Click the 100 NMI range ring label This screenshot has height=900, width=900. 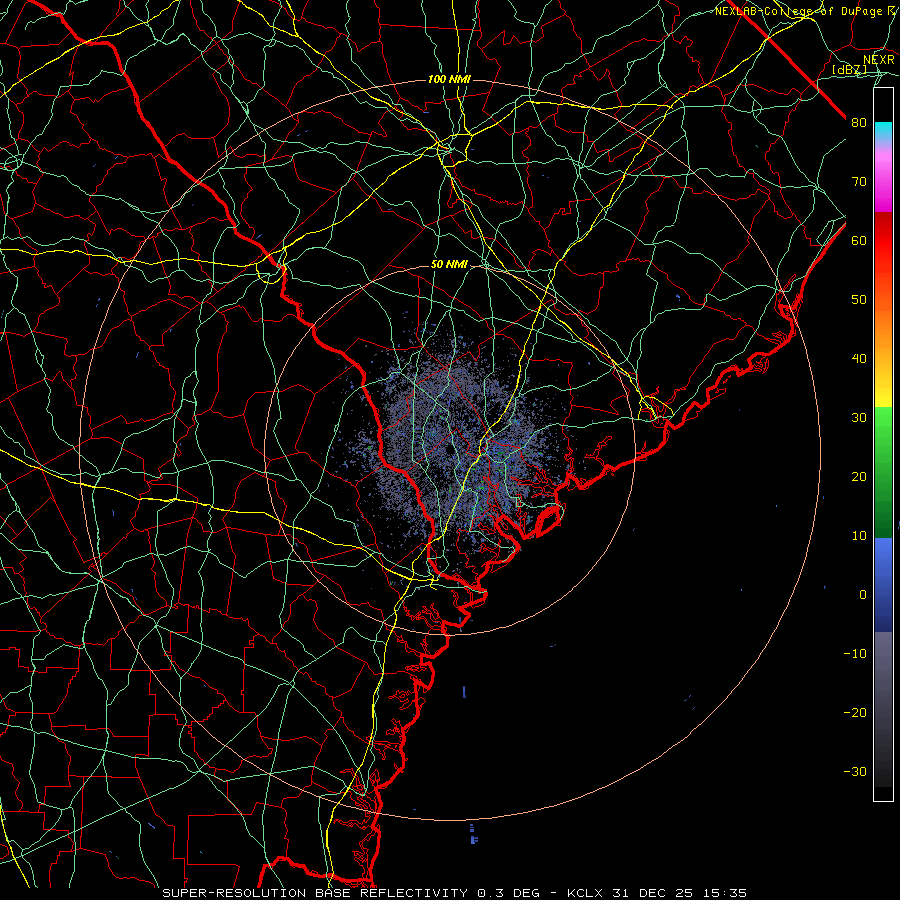[449, 79]
